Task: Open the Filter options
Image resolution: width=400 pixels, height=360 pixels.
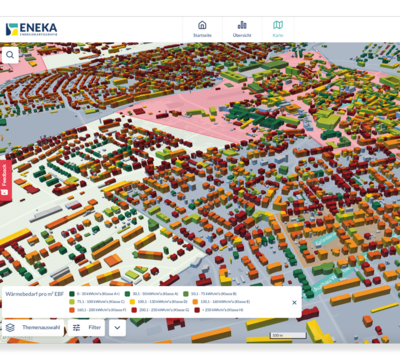Action: (x=86, y=327)
